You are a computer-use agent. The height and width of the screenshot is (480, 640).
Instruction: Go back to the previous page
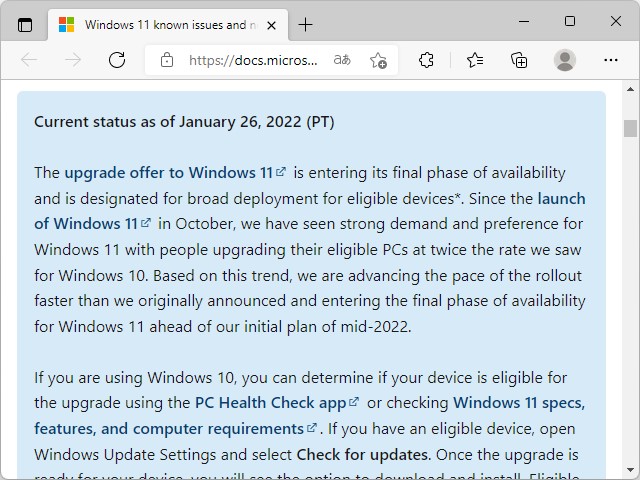click(x=29, y=60)
